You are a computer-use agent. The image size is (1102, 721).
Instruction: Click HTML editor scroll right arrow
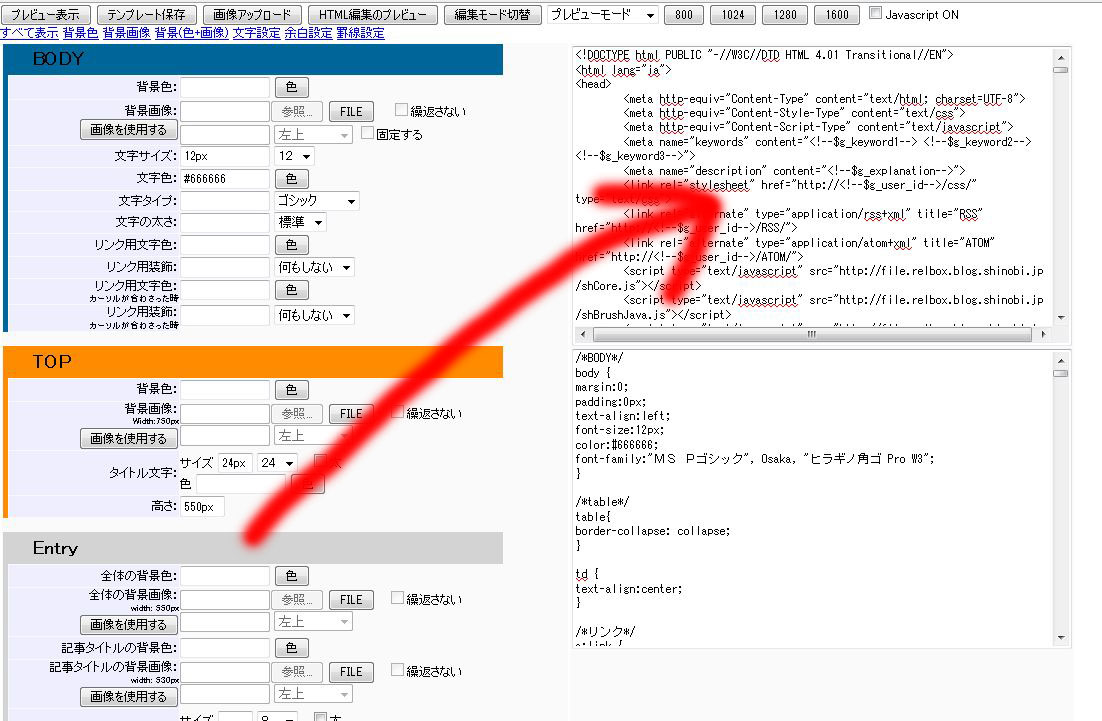pyautogui.click(x=1044, y=334)
